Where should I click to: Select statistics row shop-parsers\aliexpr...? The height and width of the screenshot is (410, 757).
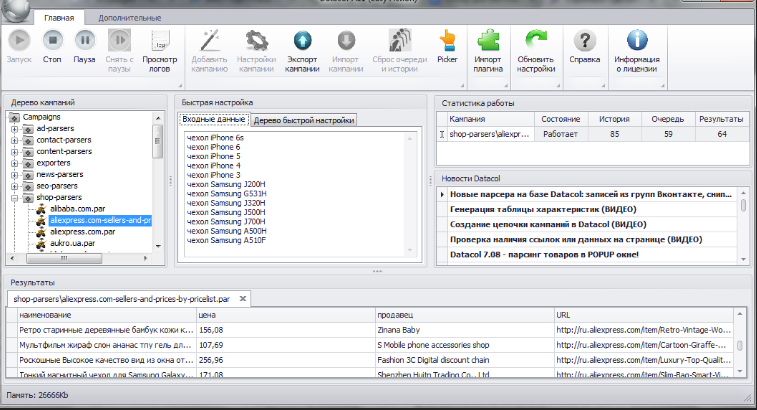(x=592, y=134)
